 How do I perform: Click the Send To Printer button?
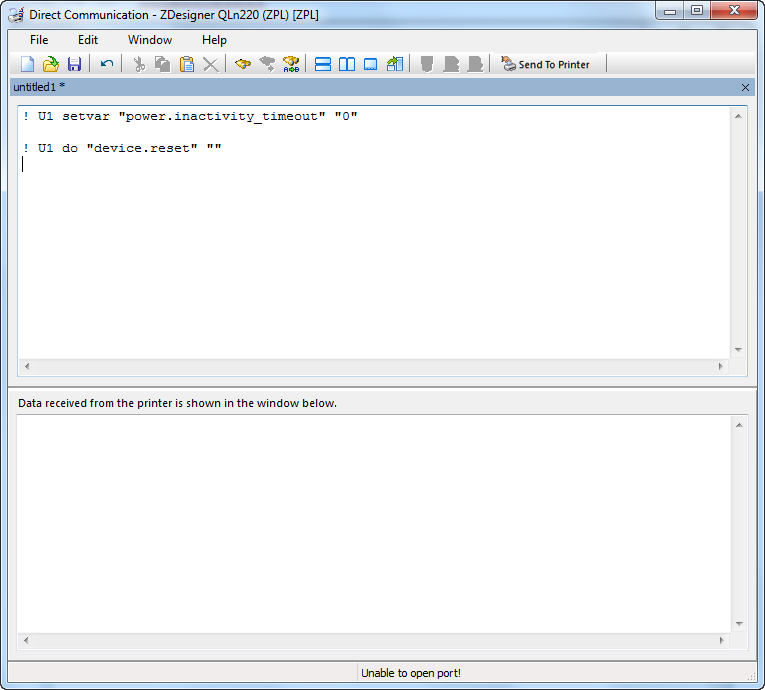[546, 64]
